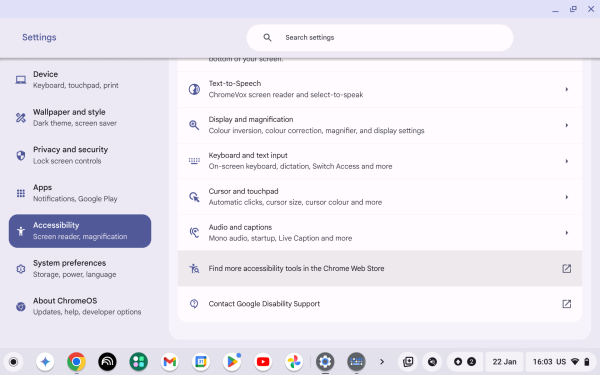Open Google Photos from the shelf

[294, 362]
